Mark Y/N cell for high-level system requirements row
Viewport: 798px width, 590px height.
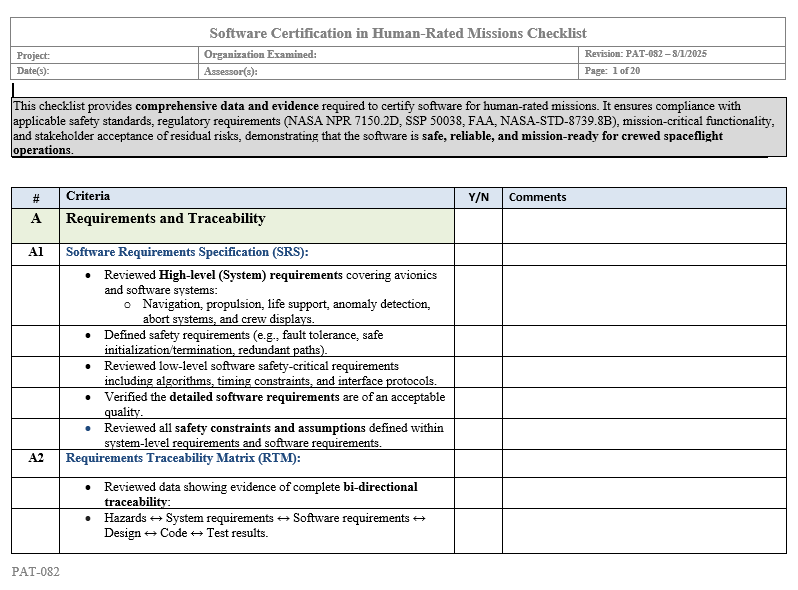(x=478, y=296)
